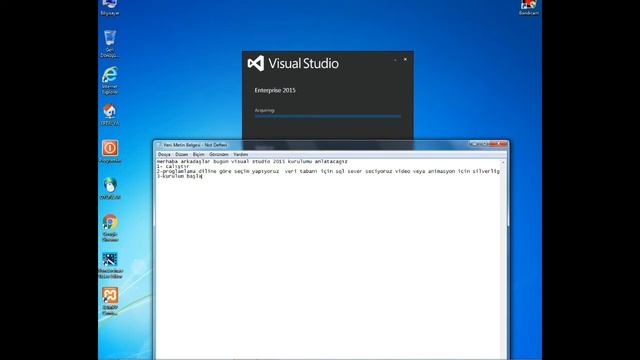Close the Visual Studio installer window
This screenshot has width=640, height=360.
405,60
